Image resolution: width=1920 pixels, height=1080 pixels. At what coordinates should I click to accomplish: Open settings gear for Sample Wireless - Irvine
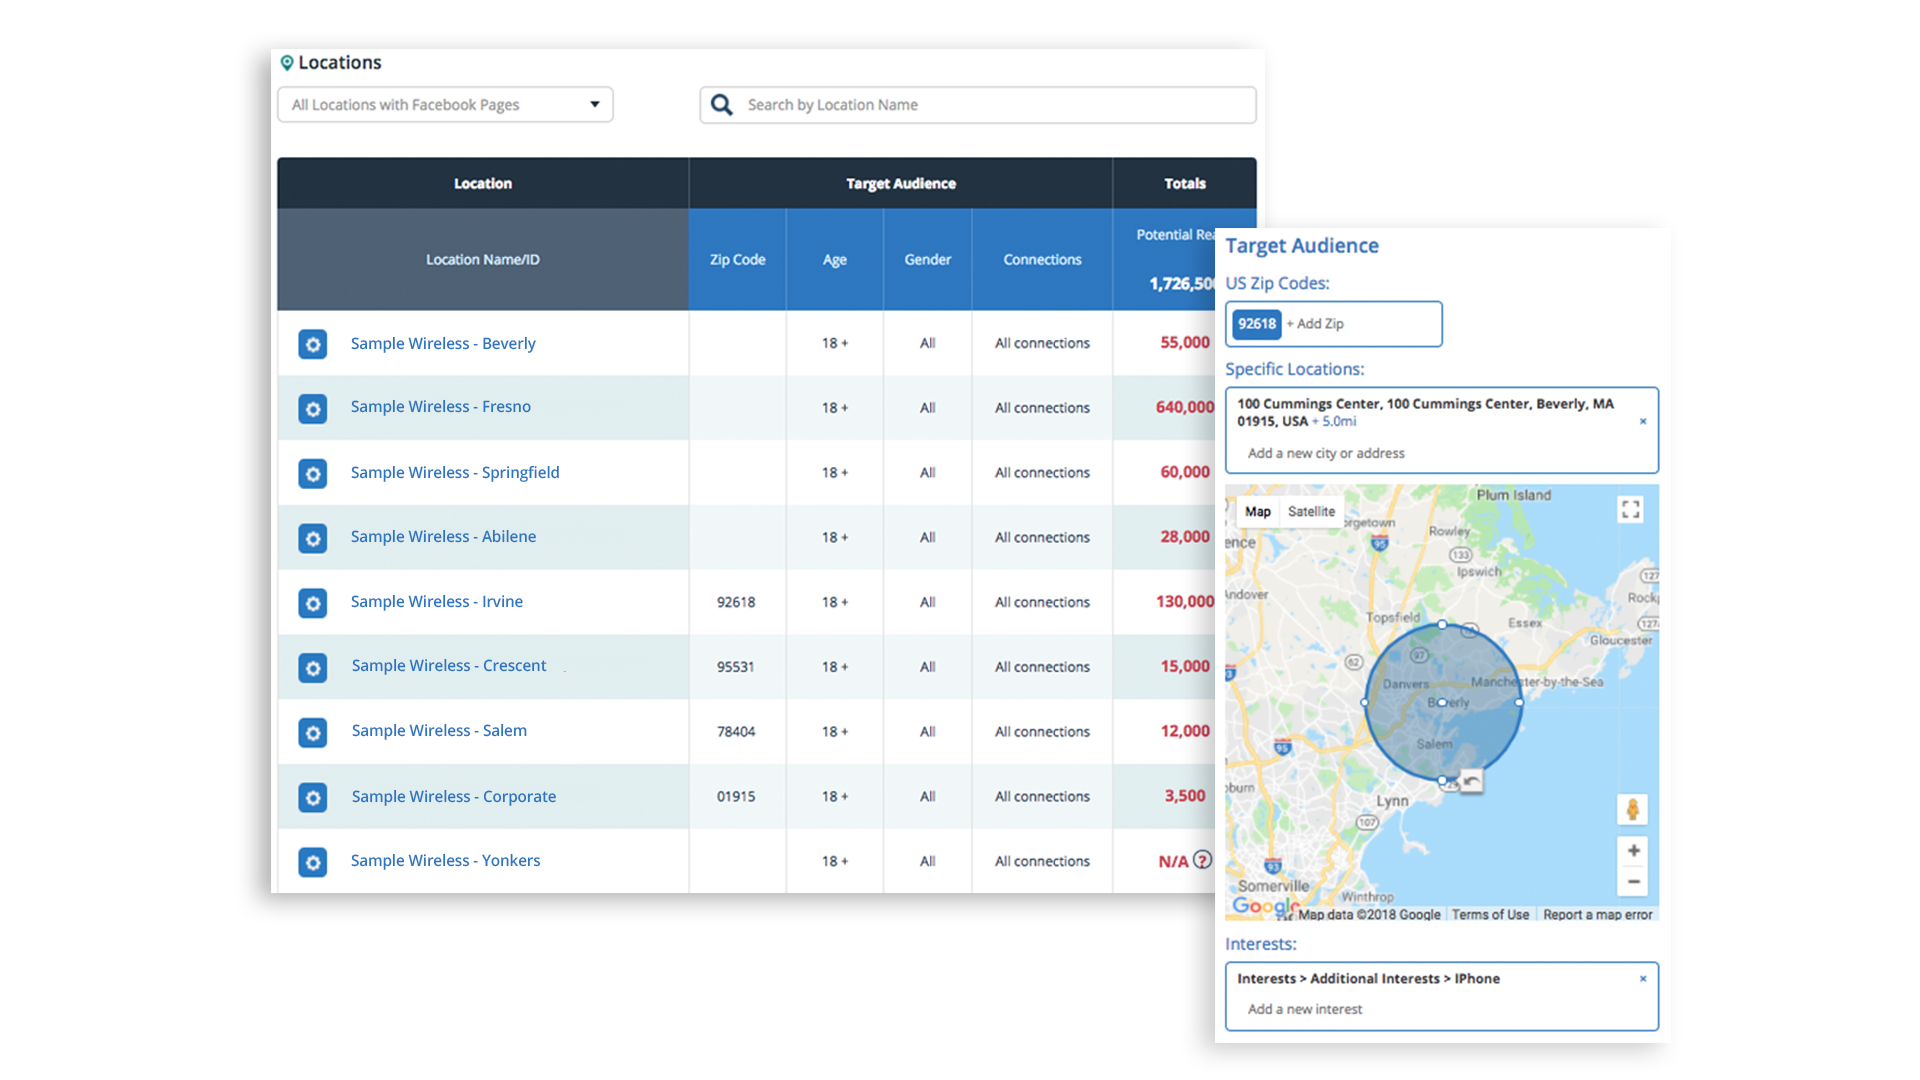pos(313,603)
